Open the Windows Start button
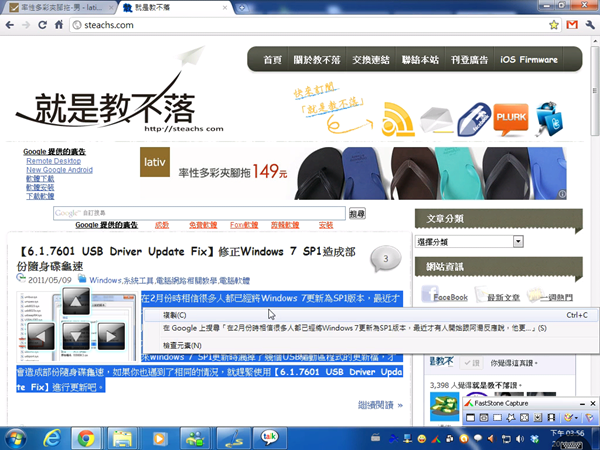Image resolution: width=600 pixels, height=450 pixels. click(14, 439)
